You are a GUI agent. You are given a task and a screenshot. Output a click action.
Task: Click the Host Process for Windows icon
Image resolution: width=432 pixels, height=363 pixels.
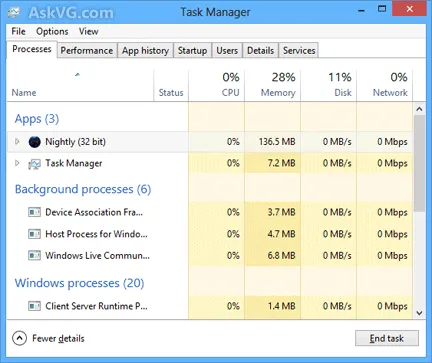[x=34, y=234]
